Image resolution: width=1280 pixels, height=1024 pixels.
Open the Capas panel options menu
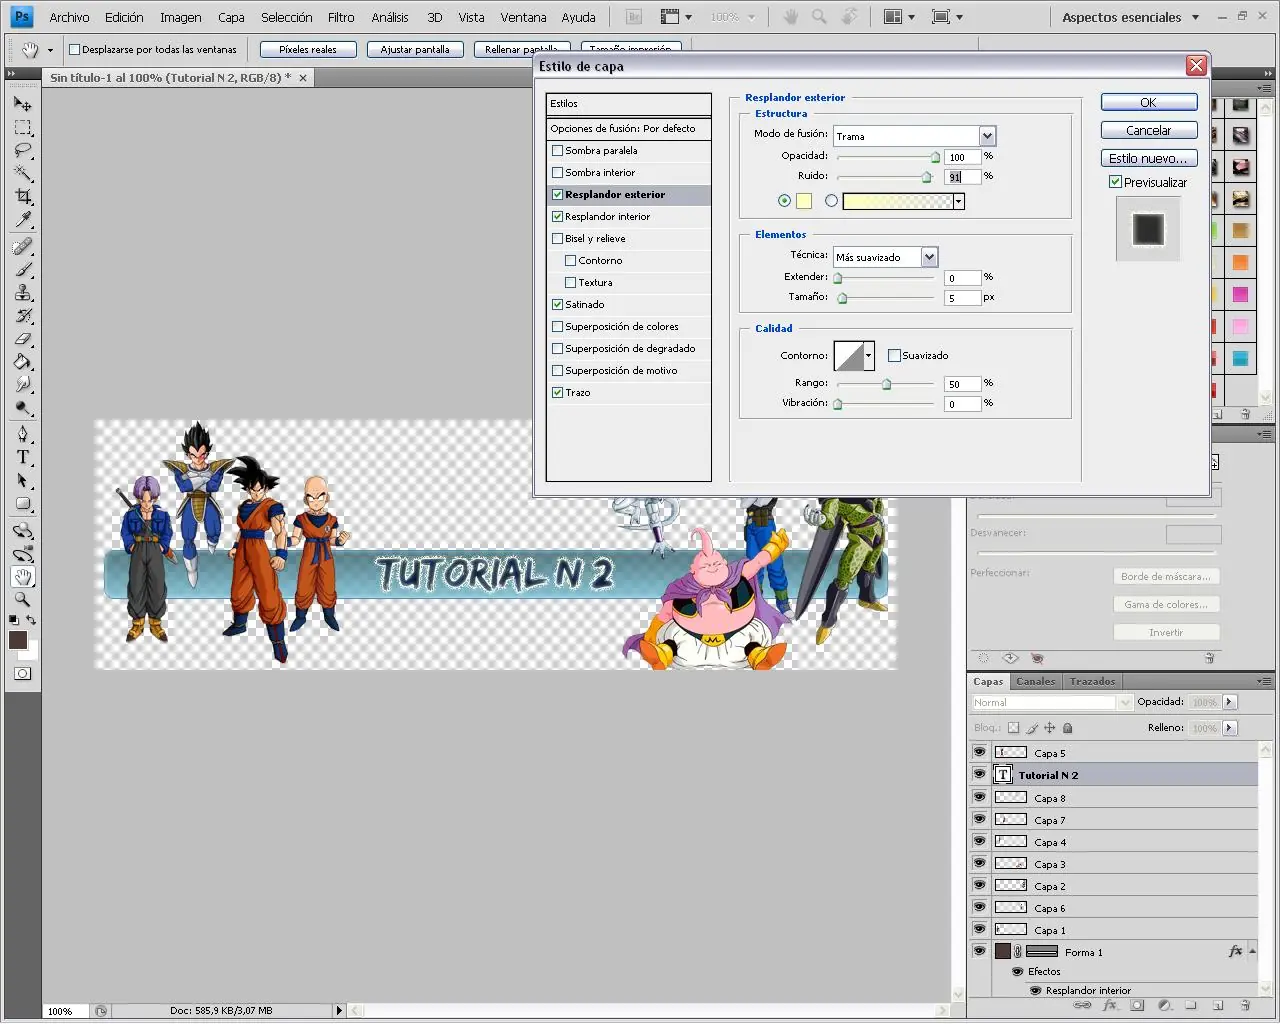click(x=1265, y=682)
